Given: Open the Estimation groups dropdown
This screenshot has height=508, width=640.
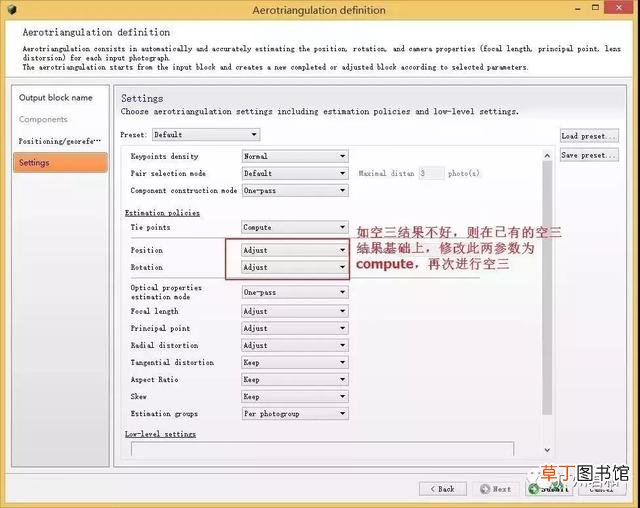Looking at the screenshot, I should coord(295,414).
